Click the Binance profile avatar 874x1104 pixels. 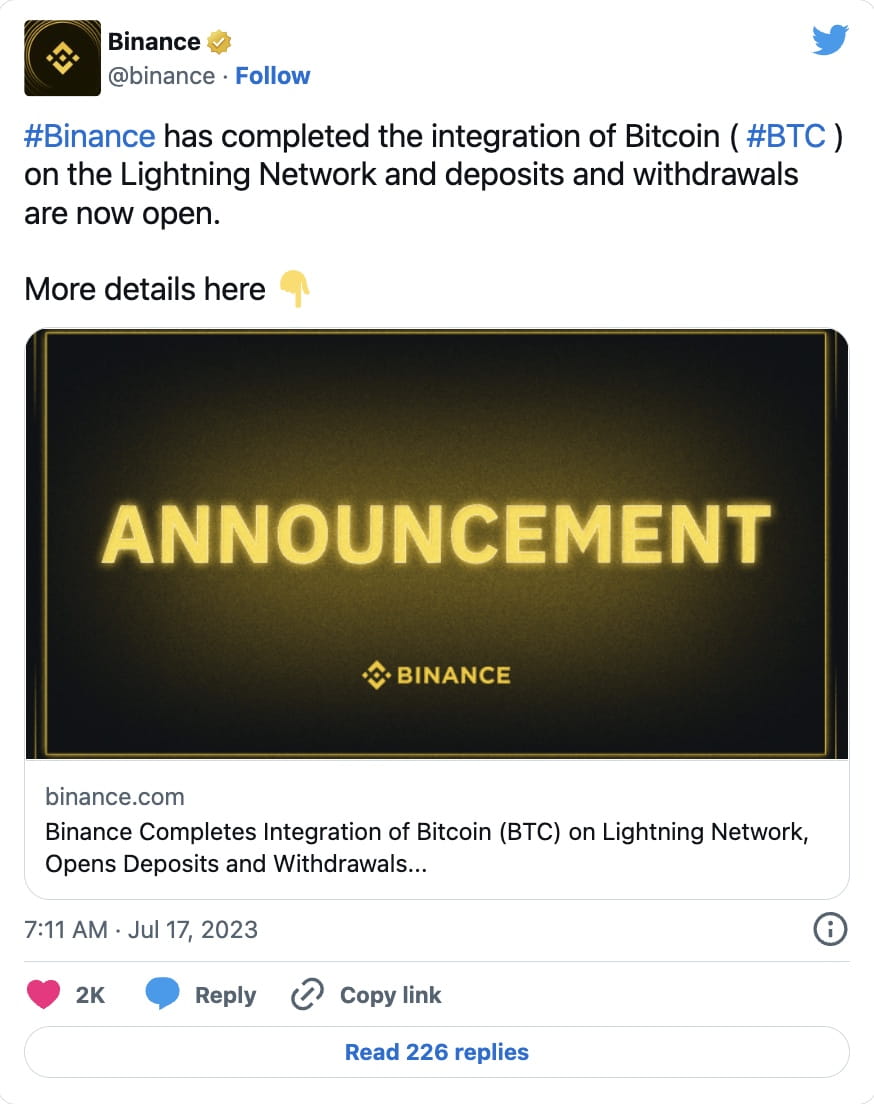(62, 57)
